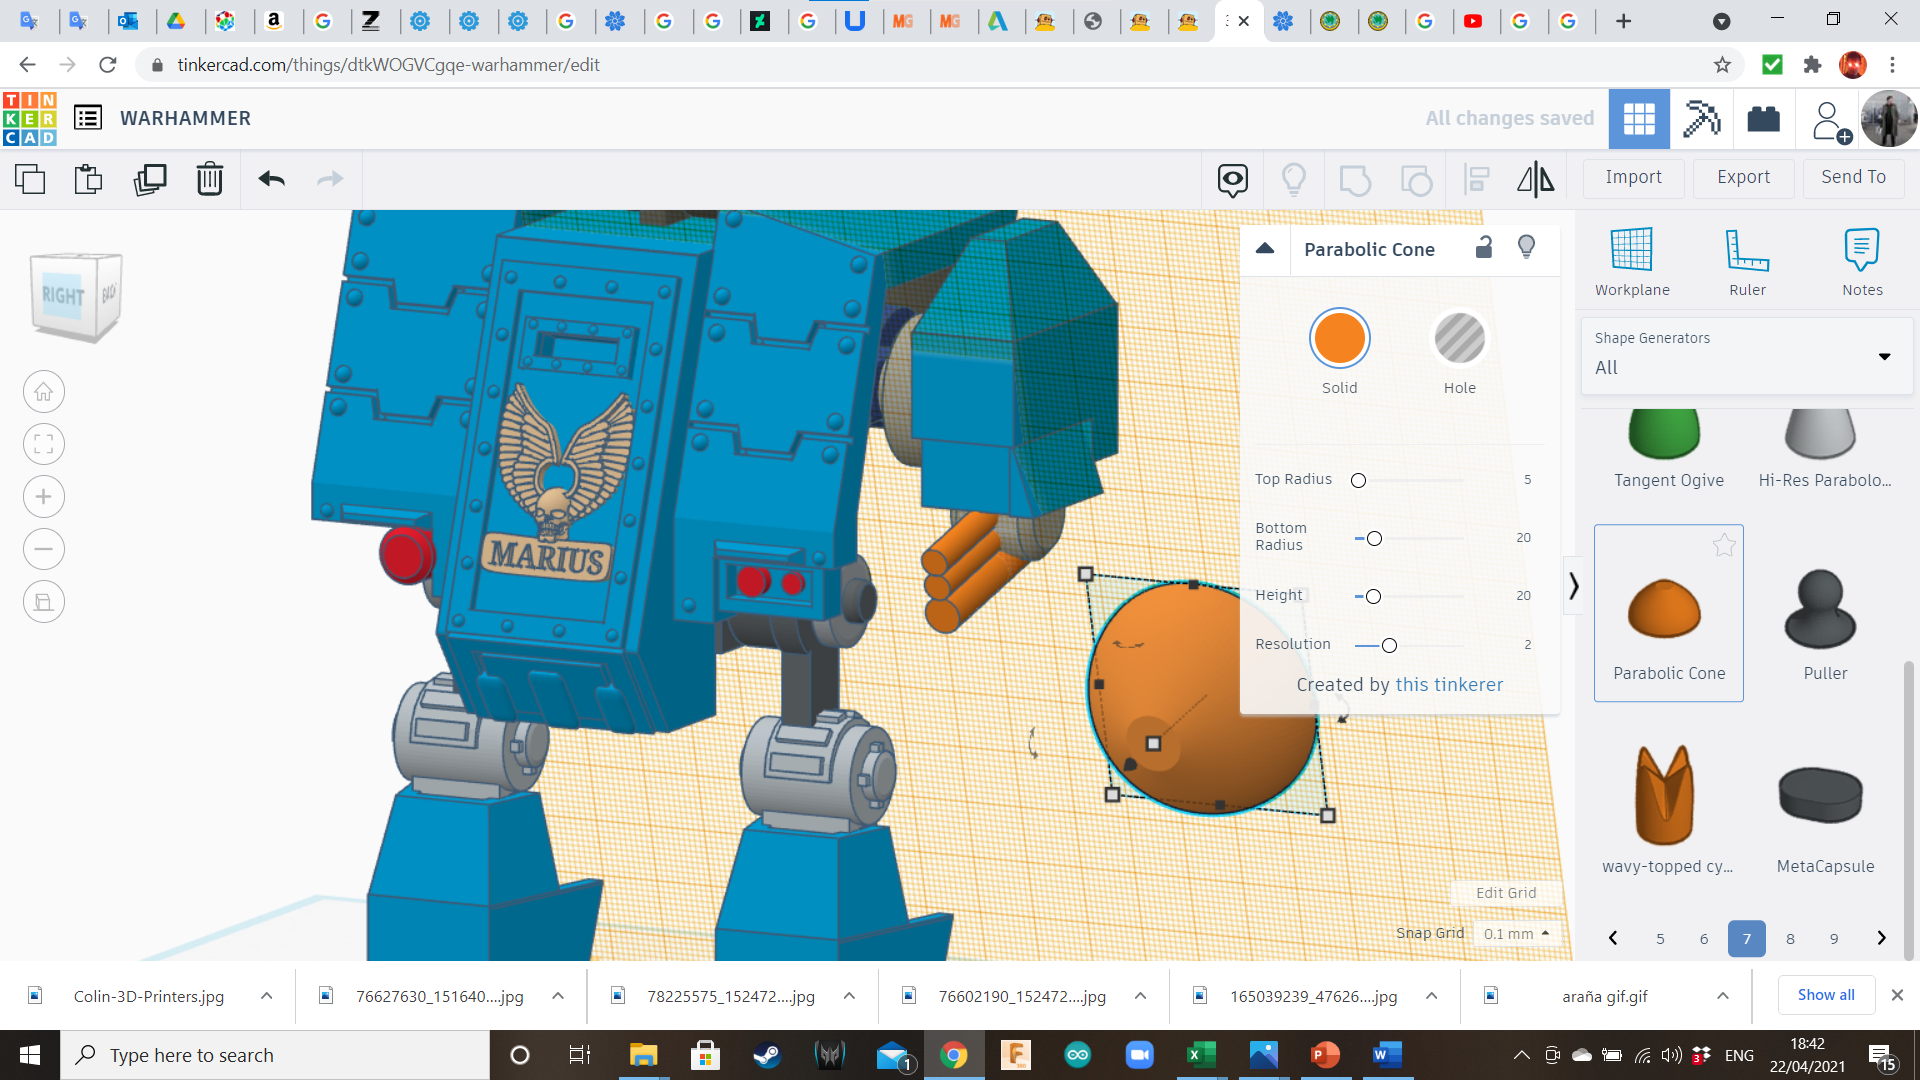Expand the Shape Generators All dropdown
1920x1080 pixels.
pyautogui.click(x=1884, y=356)
